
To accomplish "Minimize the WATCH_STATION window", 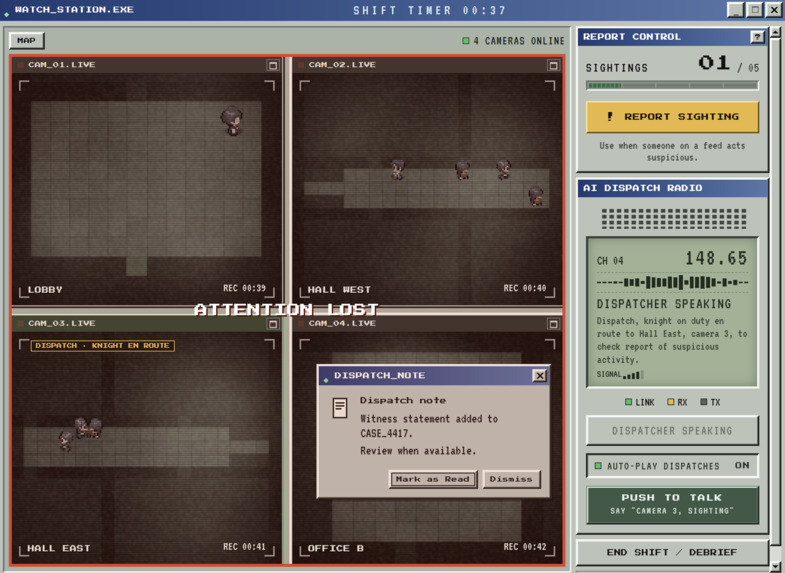I will [735, 10].
